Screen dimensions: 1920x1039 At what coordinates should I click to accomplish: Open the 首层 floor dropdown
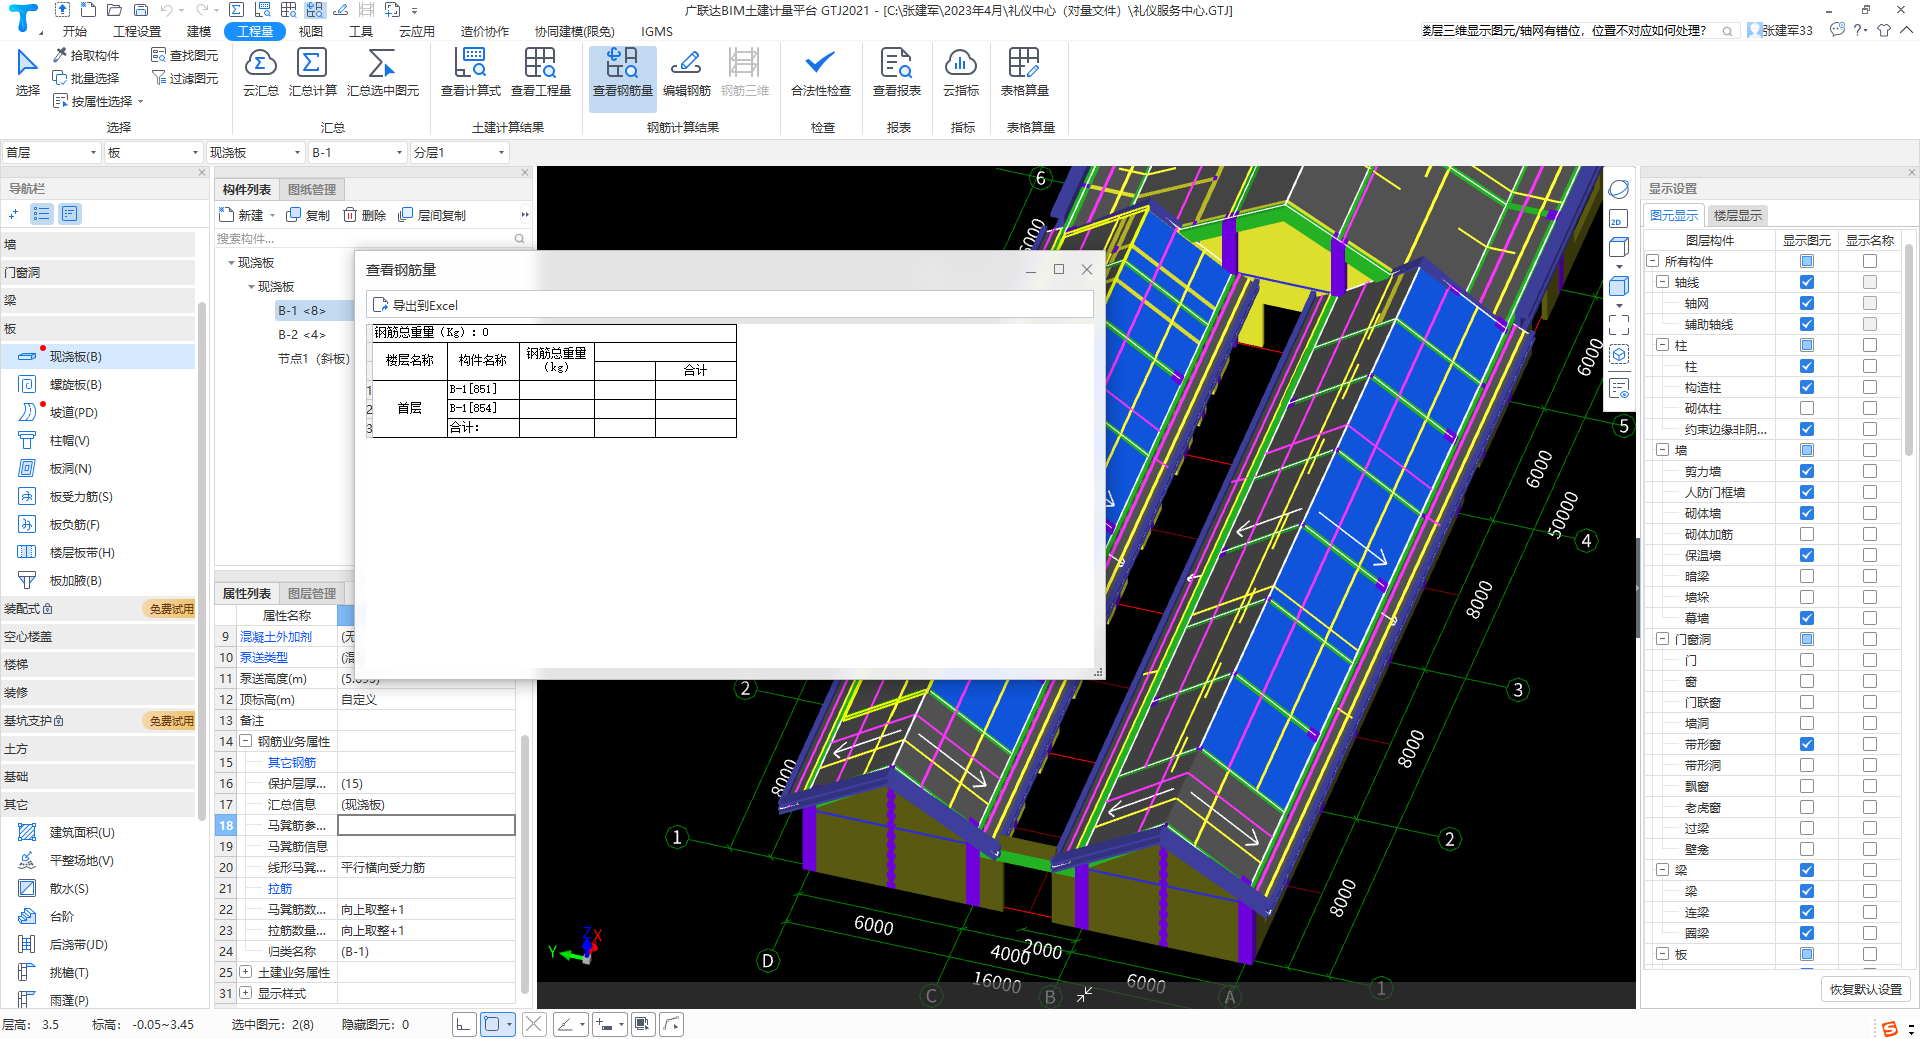coord(51,152)
